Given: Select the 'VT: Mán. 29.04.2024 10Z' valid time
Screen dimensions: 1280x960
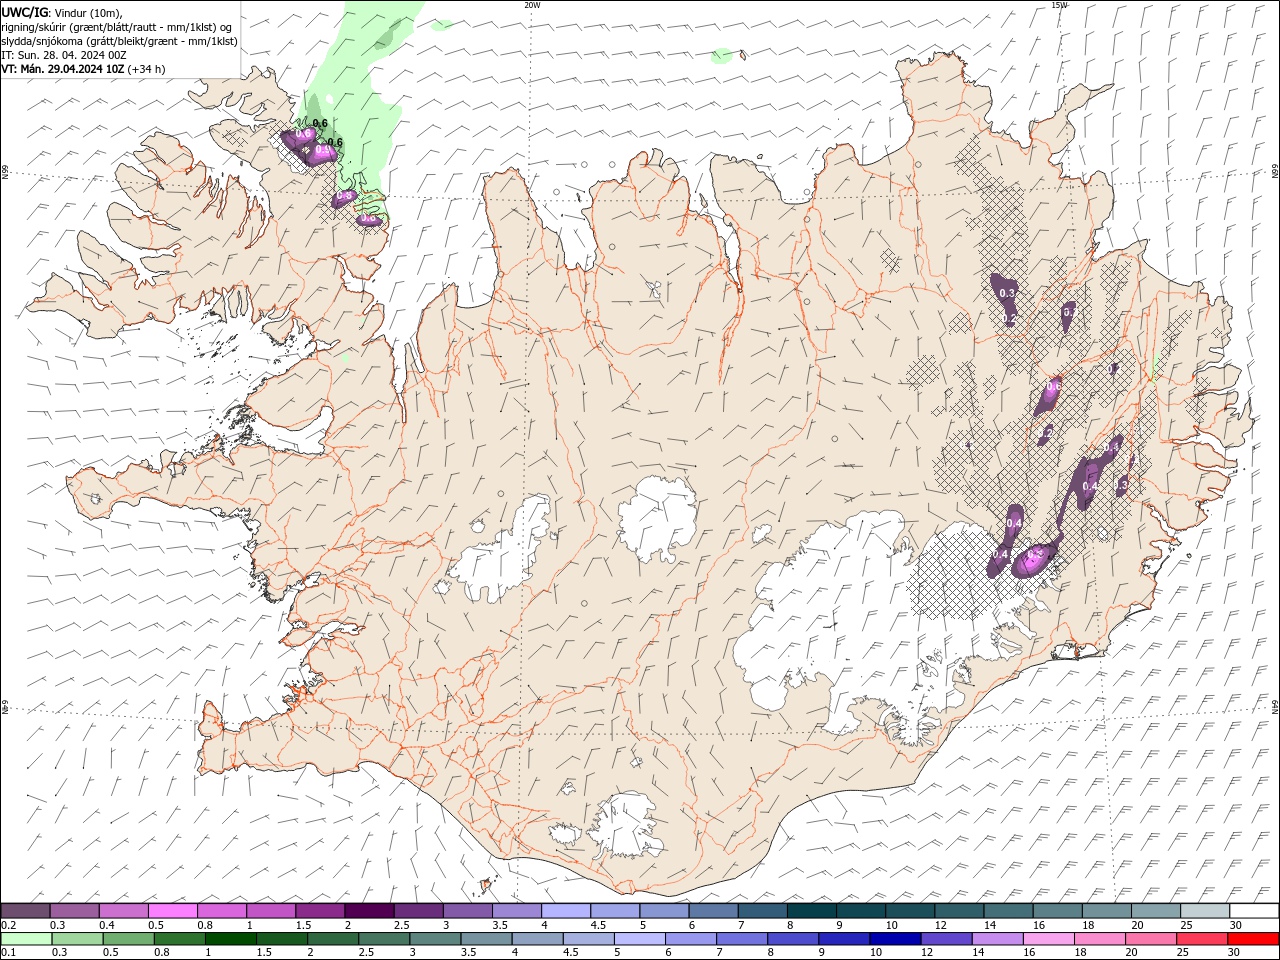Looking at the screenshot, I should point(63,69).
